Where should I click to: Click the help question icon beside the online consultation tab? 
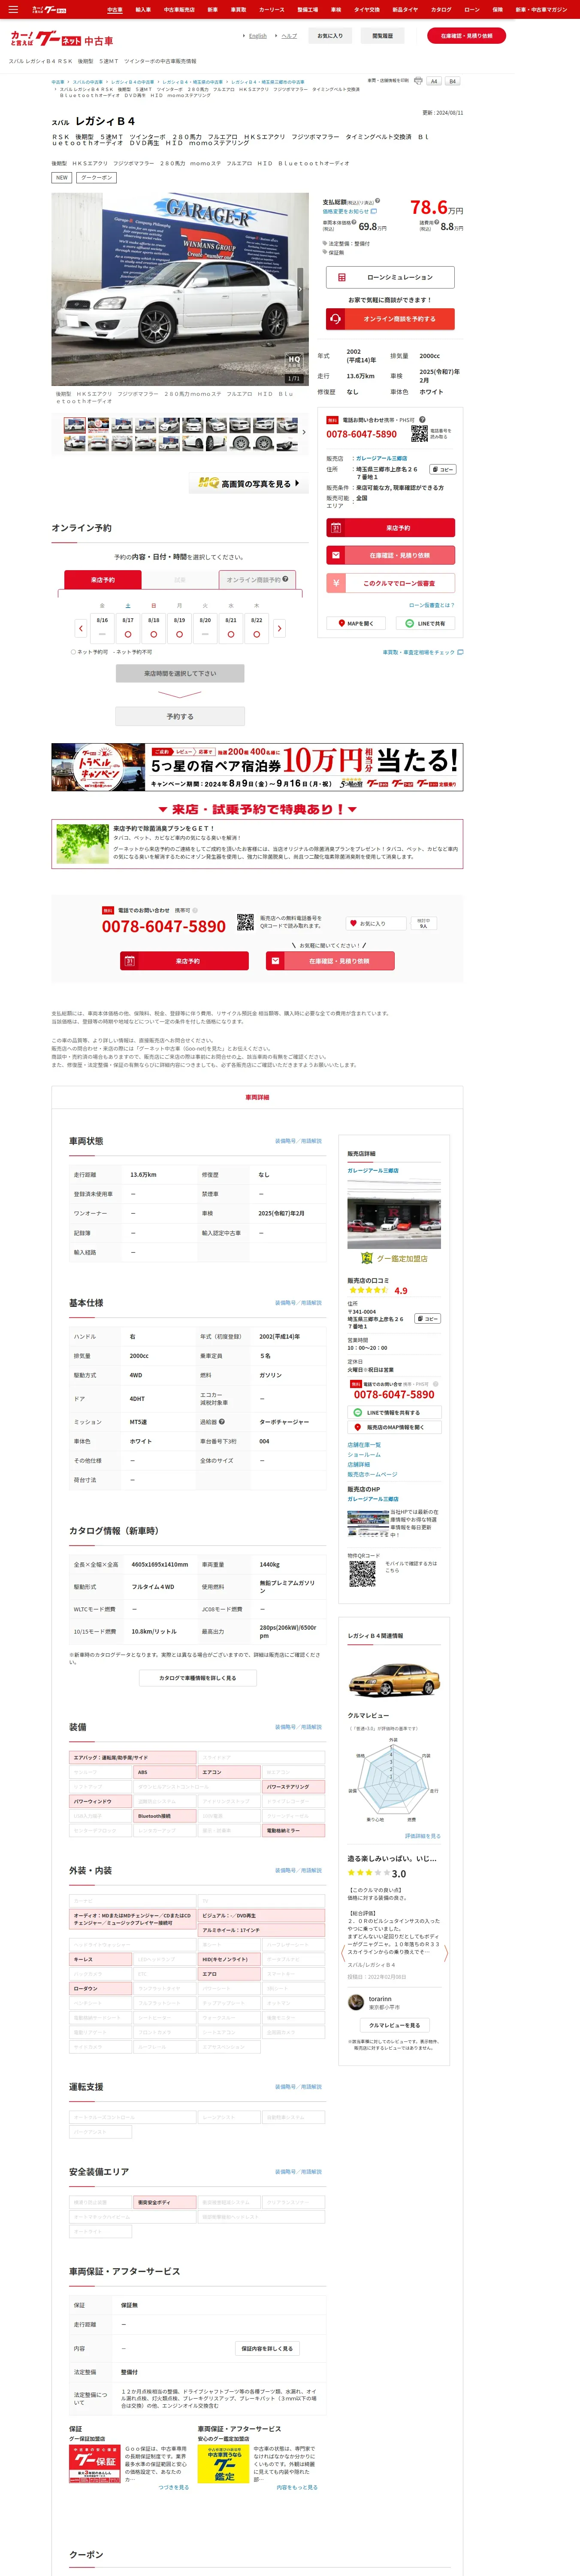coord(285,579)
